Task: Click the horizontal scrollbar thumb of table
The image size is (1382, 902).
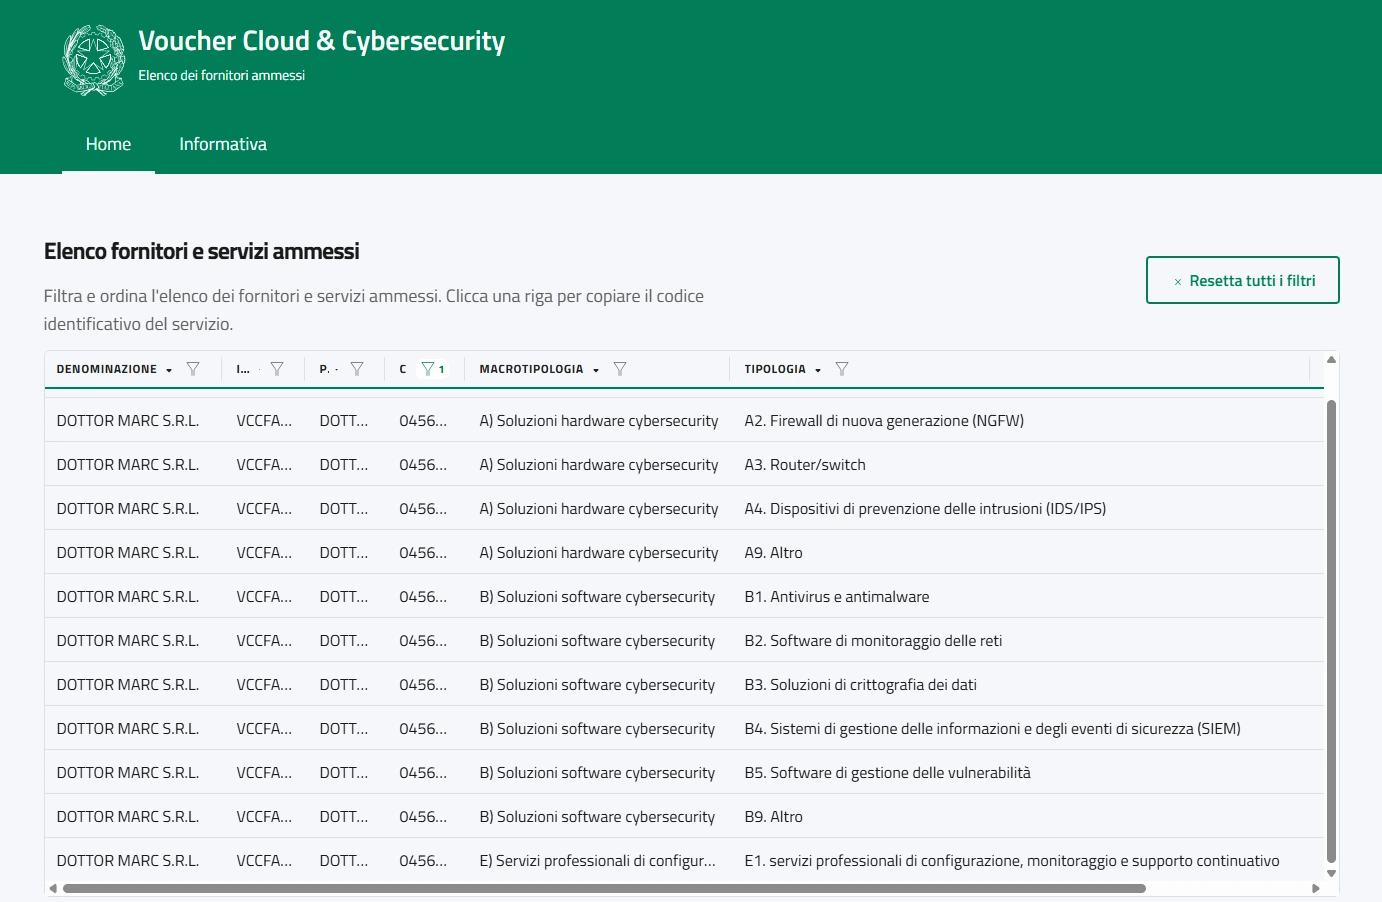Action: [x=604, y=888]
